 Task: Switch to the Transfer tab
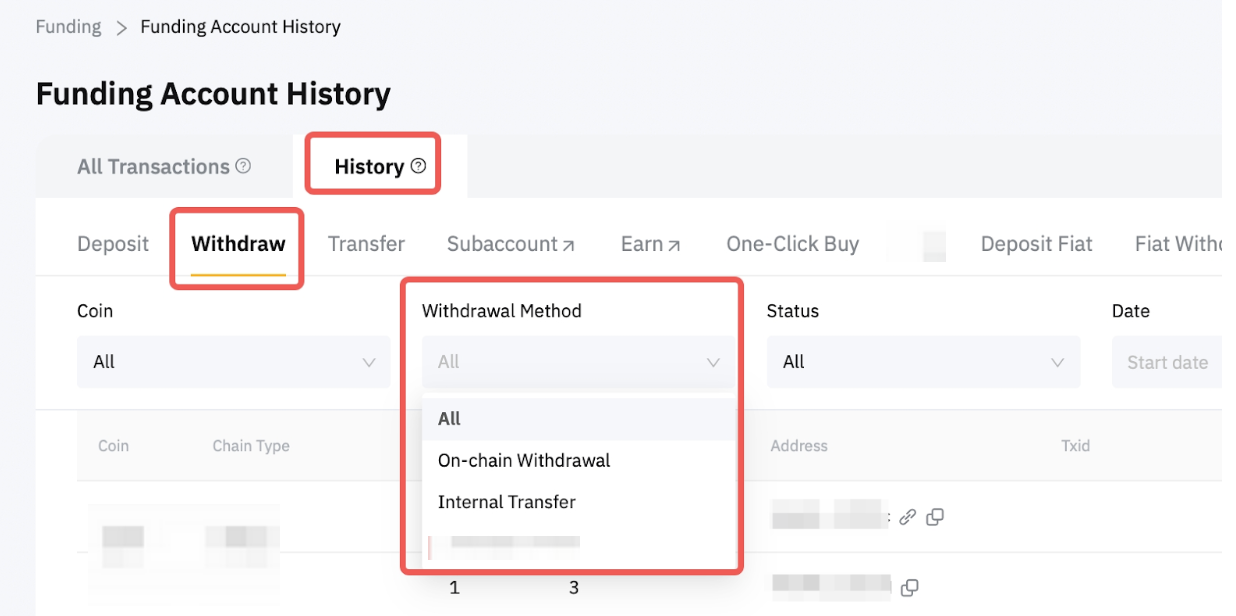(366, 244)
